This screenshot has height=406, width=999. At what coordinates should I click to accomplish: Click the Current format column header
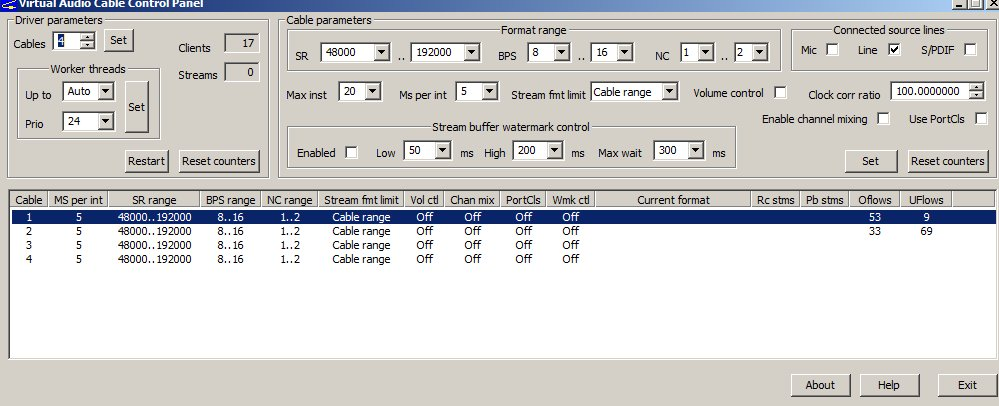(673, 199)
